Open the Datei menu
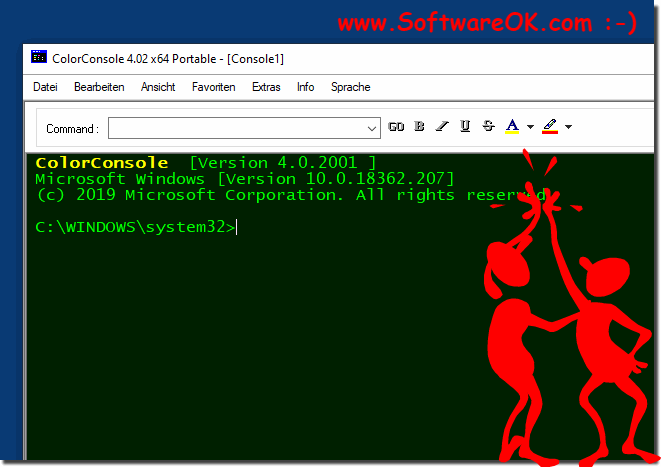661x467 pixels. pyautogui.click(x=45, y=87)
